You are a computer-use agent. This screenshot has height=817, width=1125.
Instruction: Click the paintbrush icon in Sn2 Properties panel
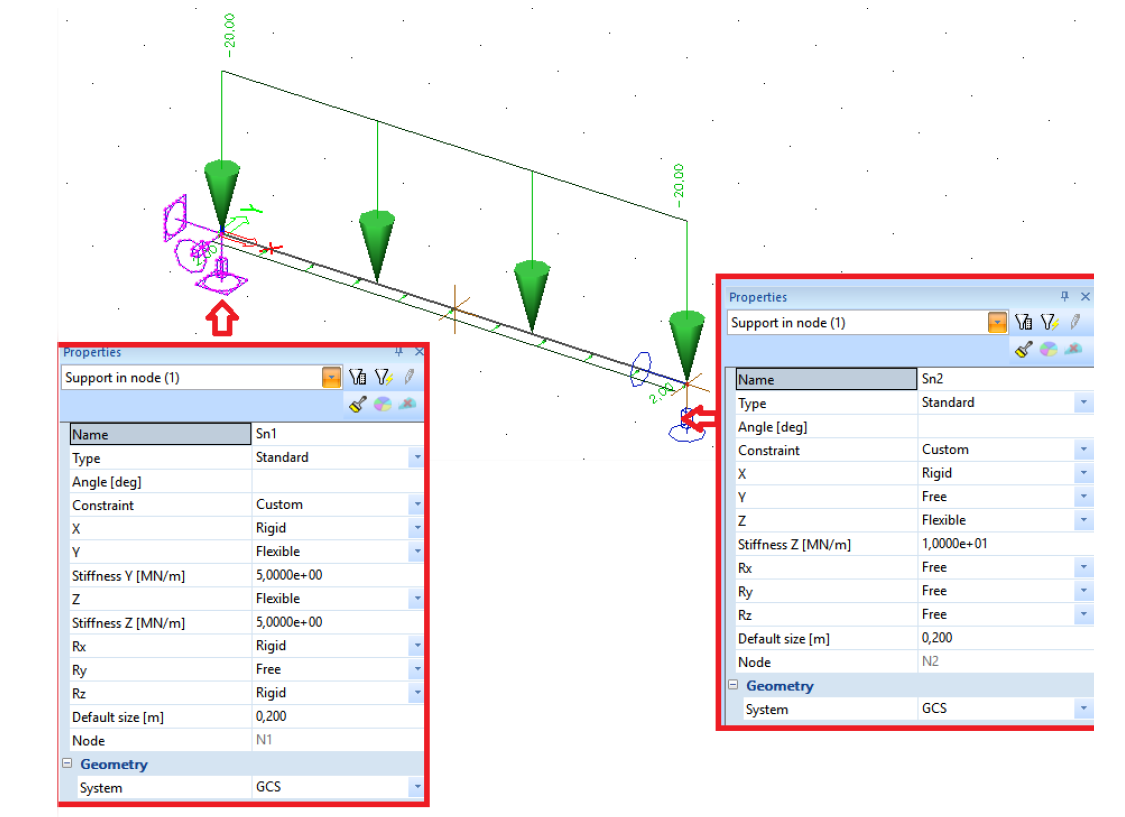coord(1023,349)
